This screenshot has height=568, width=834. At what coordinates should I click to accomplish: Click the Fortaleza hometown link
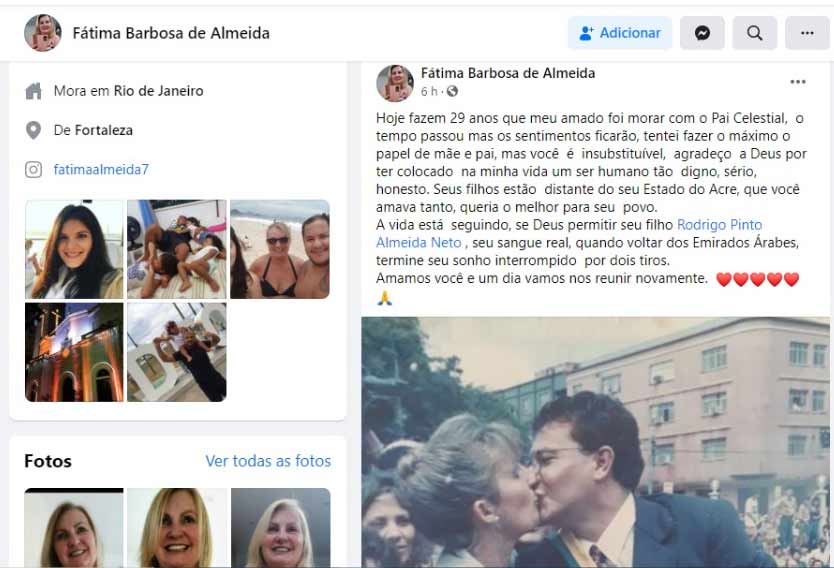click(104, 130)
